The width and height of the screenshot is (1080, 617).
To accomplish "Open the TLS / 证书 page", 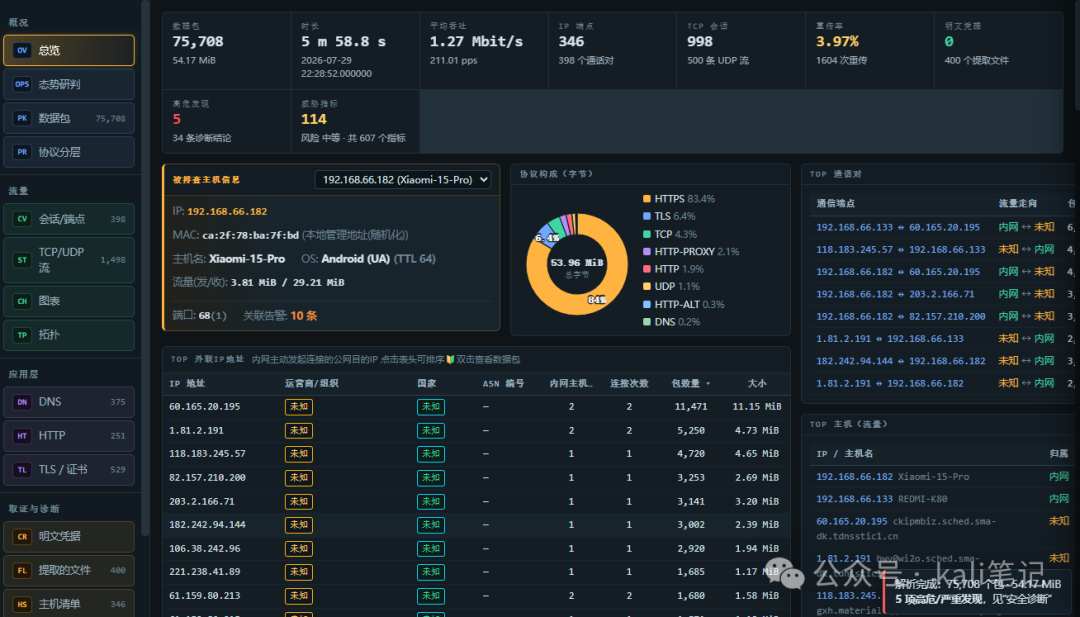I will point(69,470).
